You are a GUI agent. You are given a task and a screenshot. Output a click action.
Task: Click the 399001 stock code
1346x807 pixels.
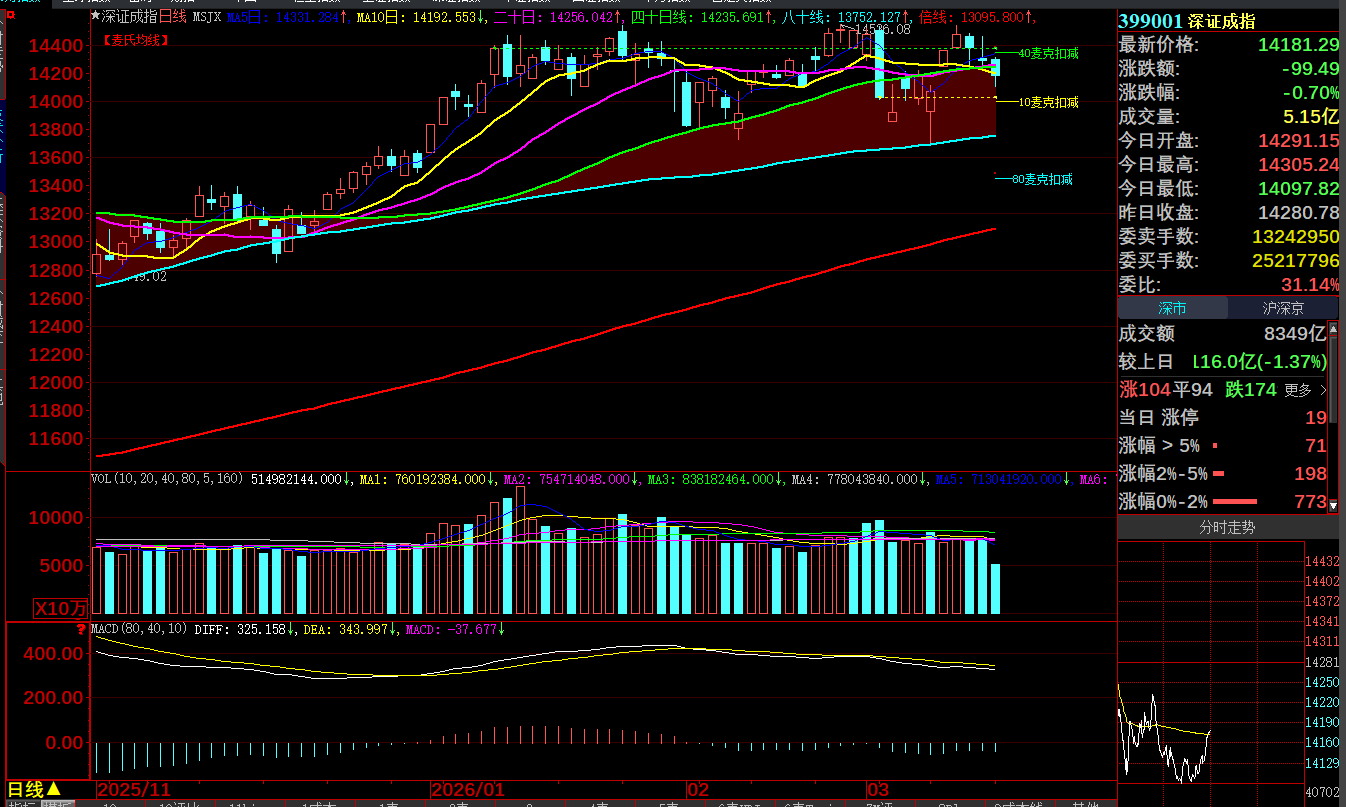click(x=1150, y=21)
